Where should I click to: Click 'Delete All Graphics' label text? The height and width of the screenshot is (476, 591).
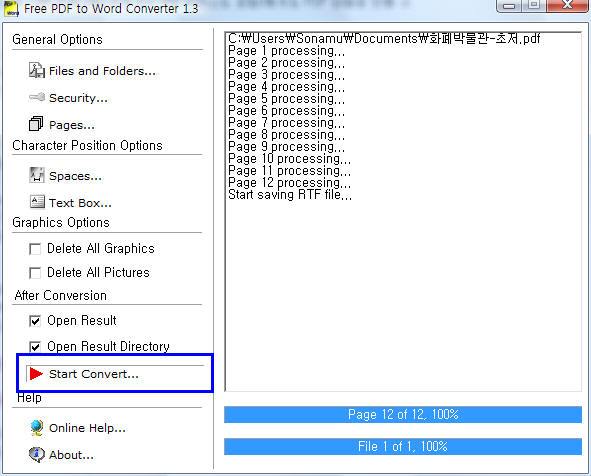(x=101, y=249)
